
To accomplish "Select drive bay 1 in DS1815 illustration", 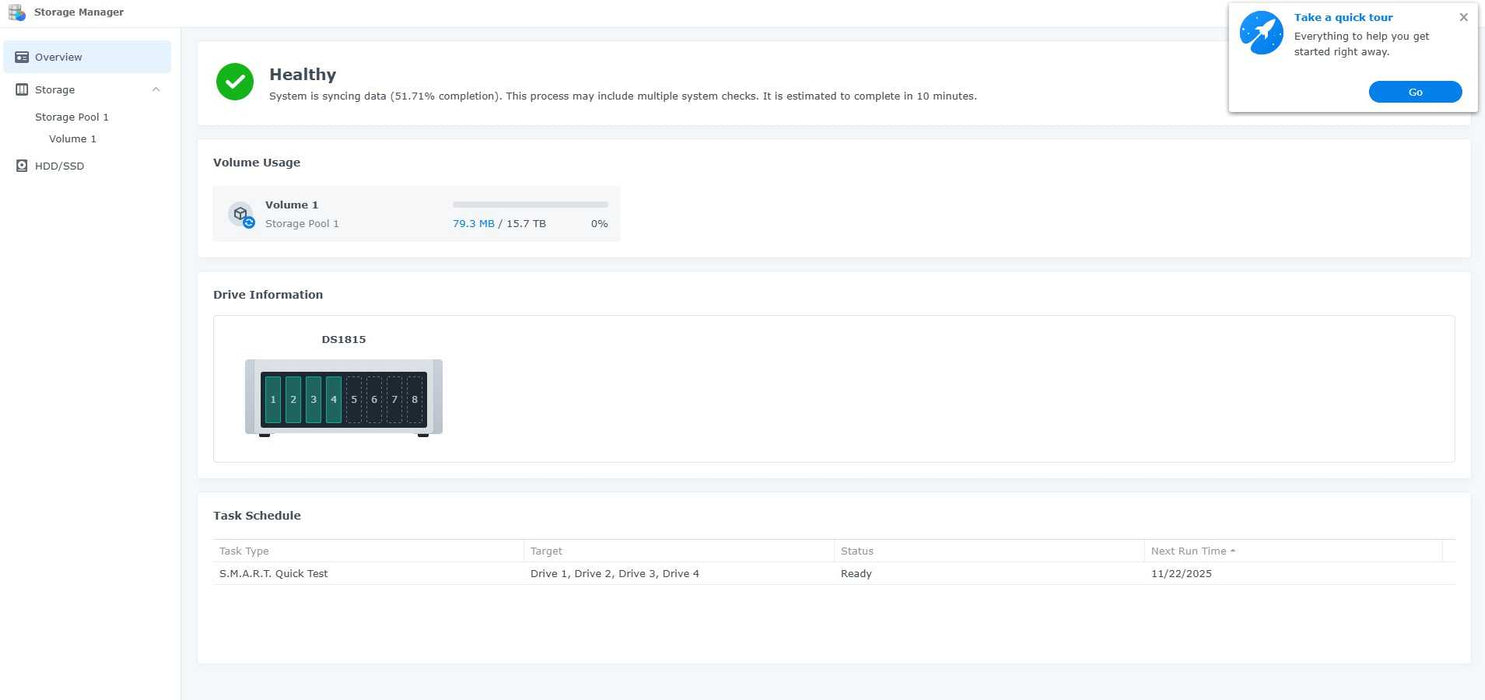I will [x=272, y=398].
